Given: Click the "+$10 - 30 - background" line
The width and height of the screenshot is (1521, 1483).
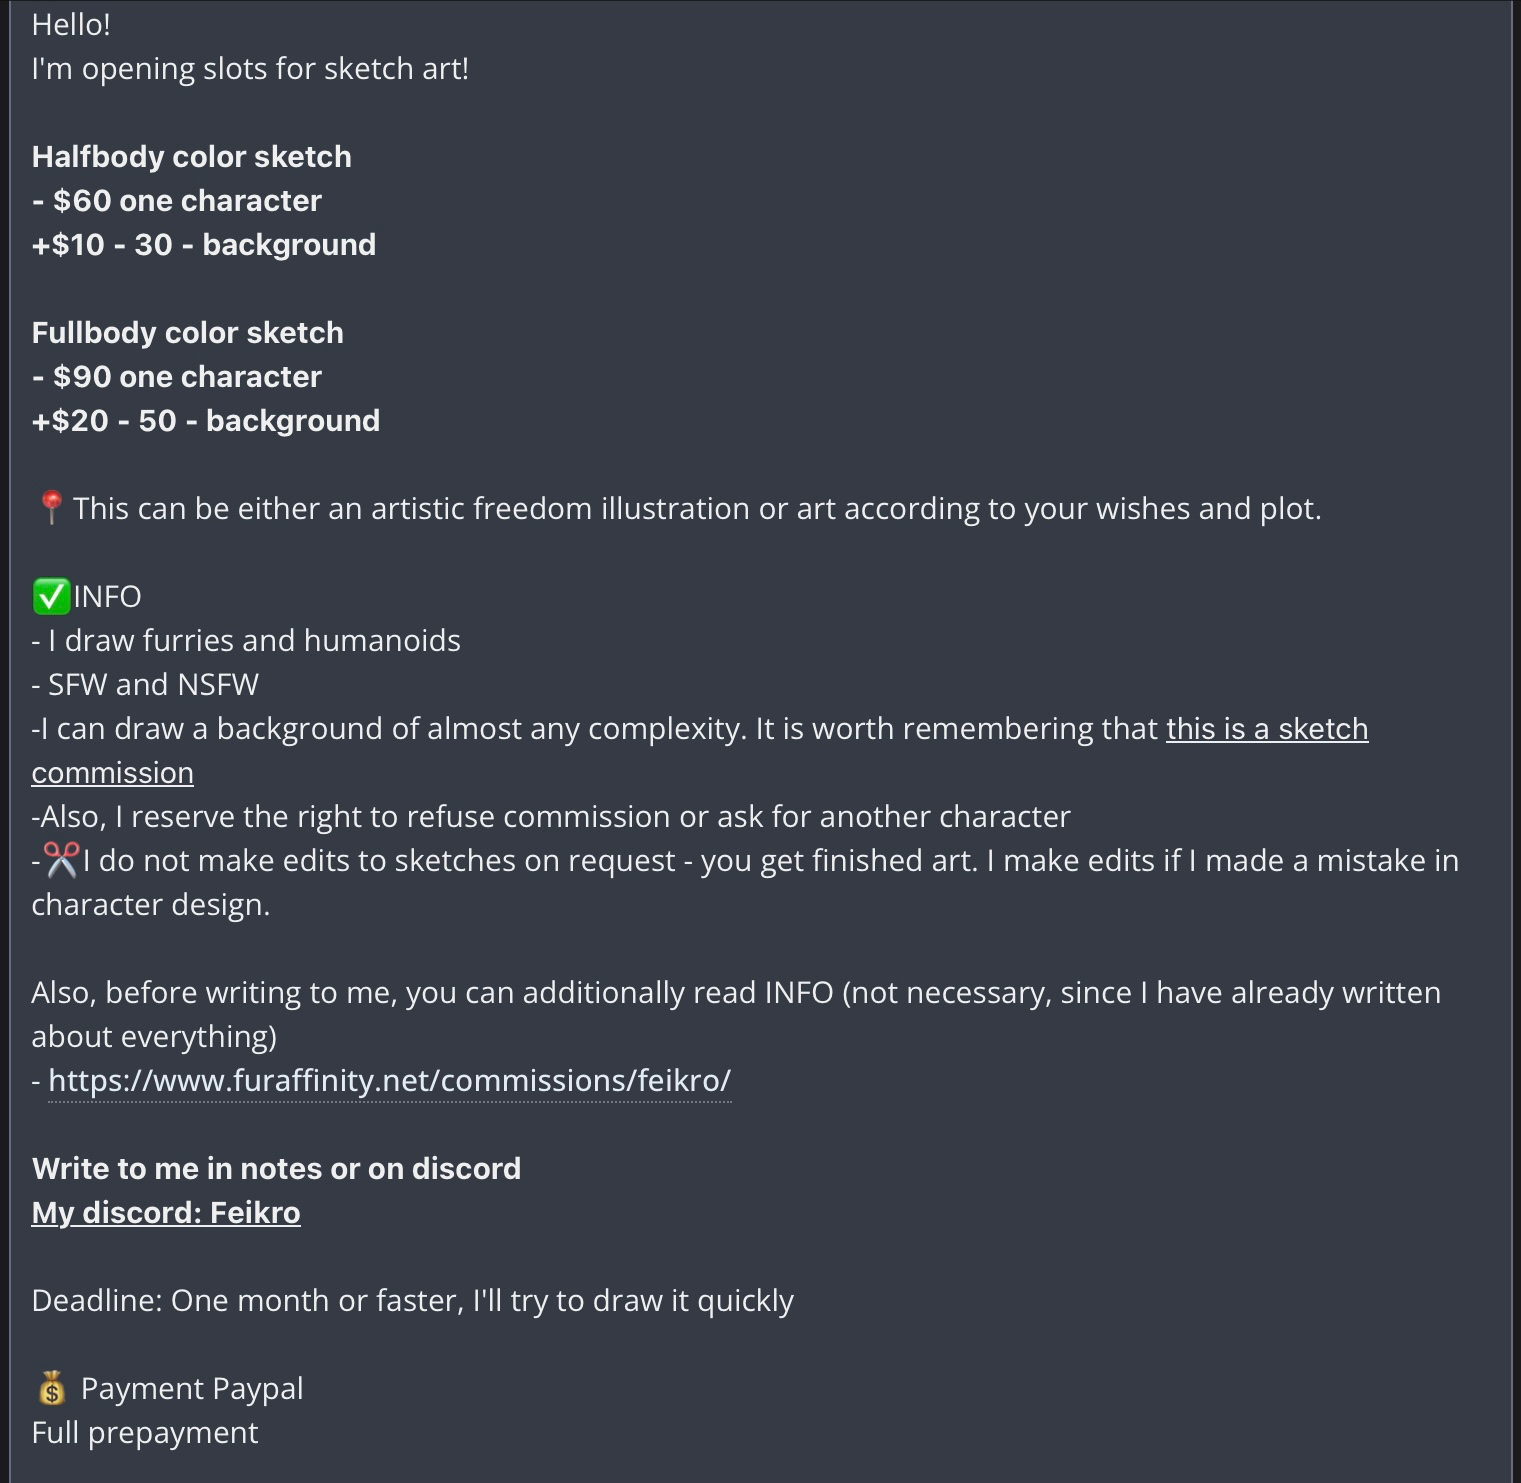Looking at the screenshot, I should 204,245.
